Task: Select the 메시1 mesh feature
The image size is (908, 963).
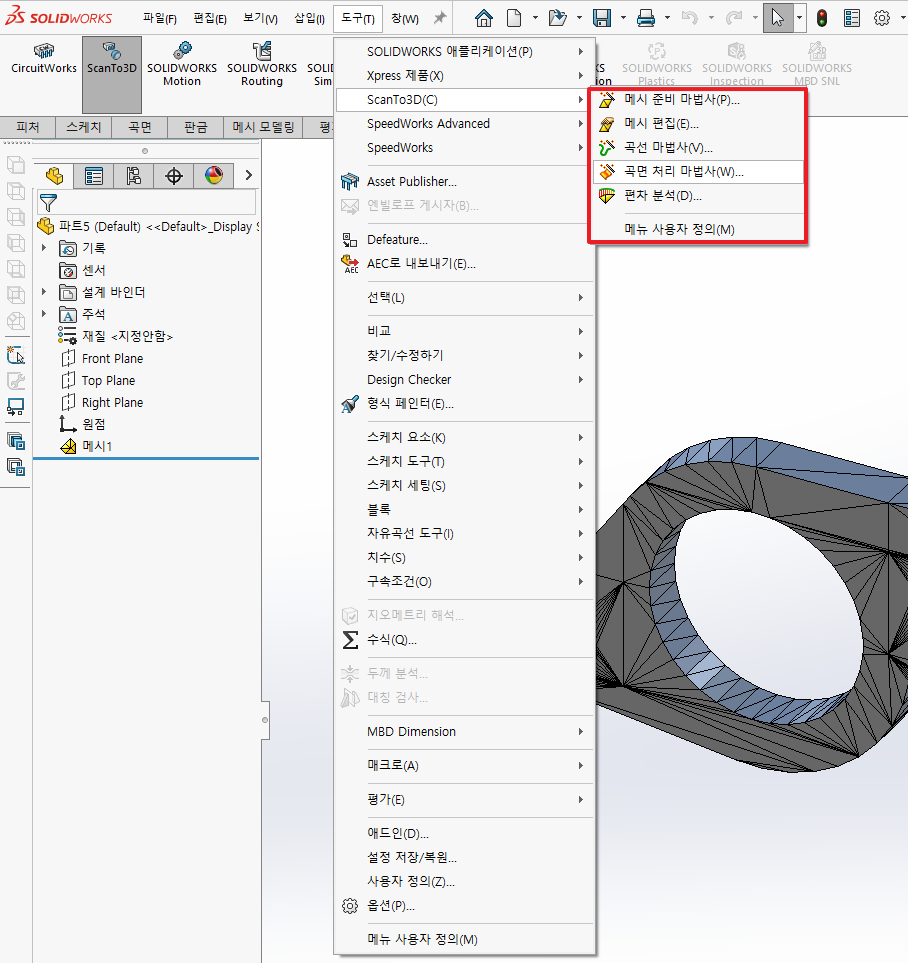Action: [x=87, y=446]
